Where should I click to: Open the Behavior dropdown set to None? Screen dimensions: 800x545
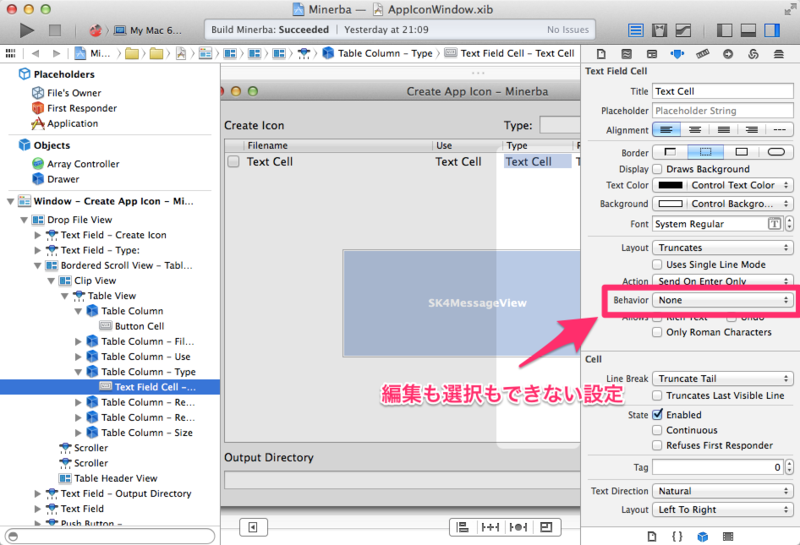(723, 300)
